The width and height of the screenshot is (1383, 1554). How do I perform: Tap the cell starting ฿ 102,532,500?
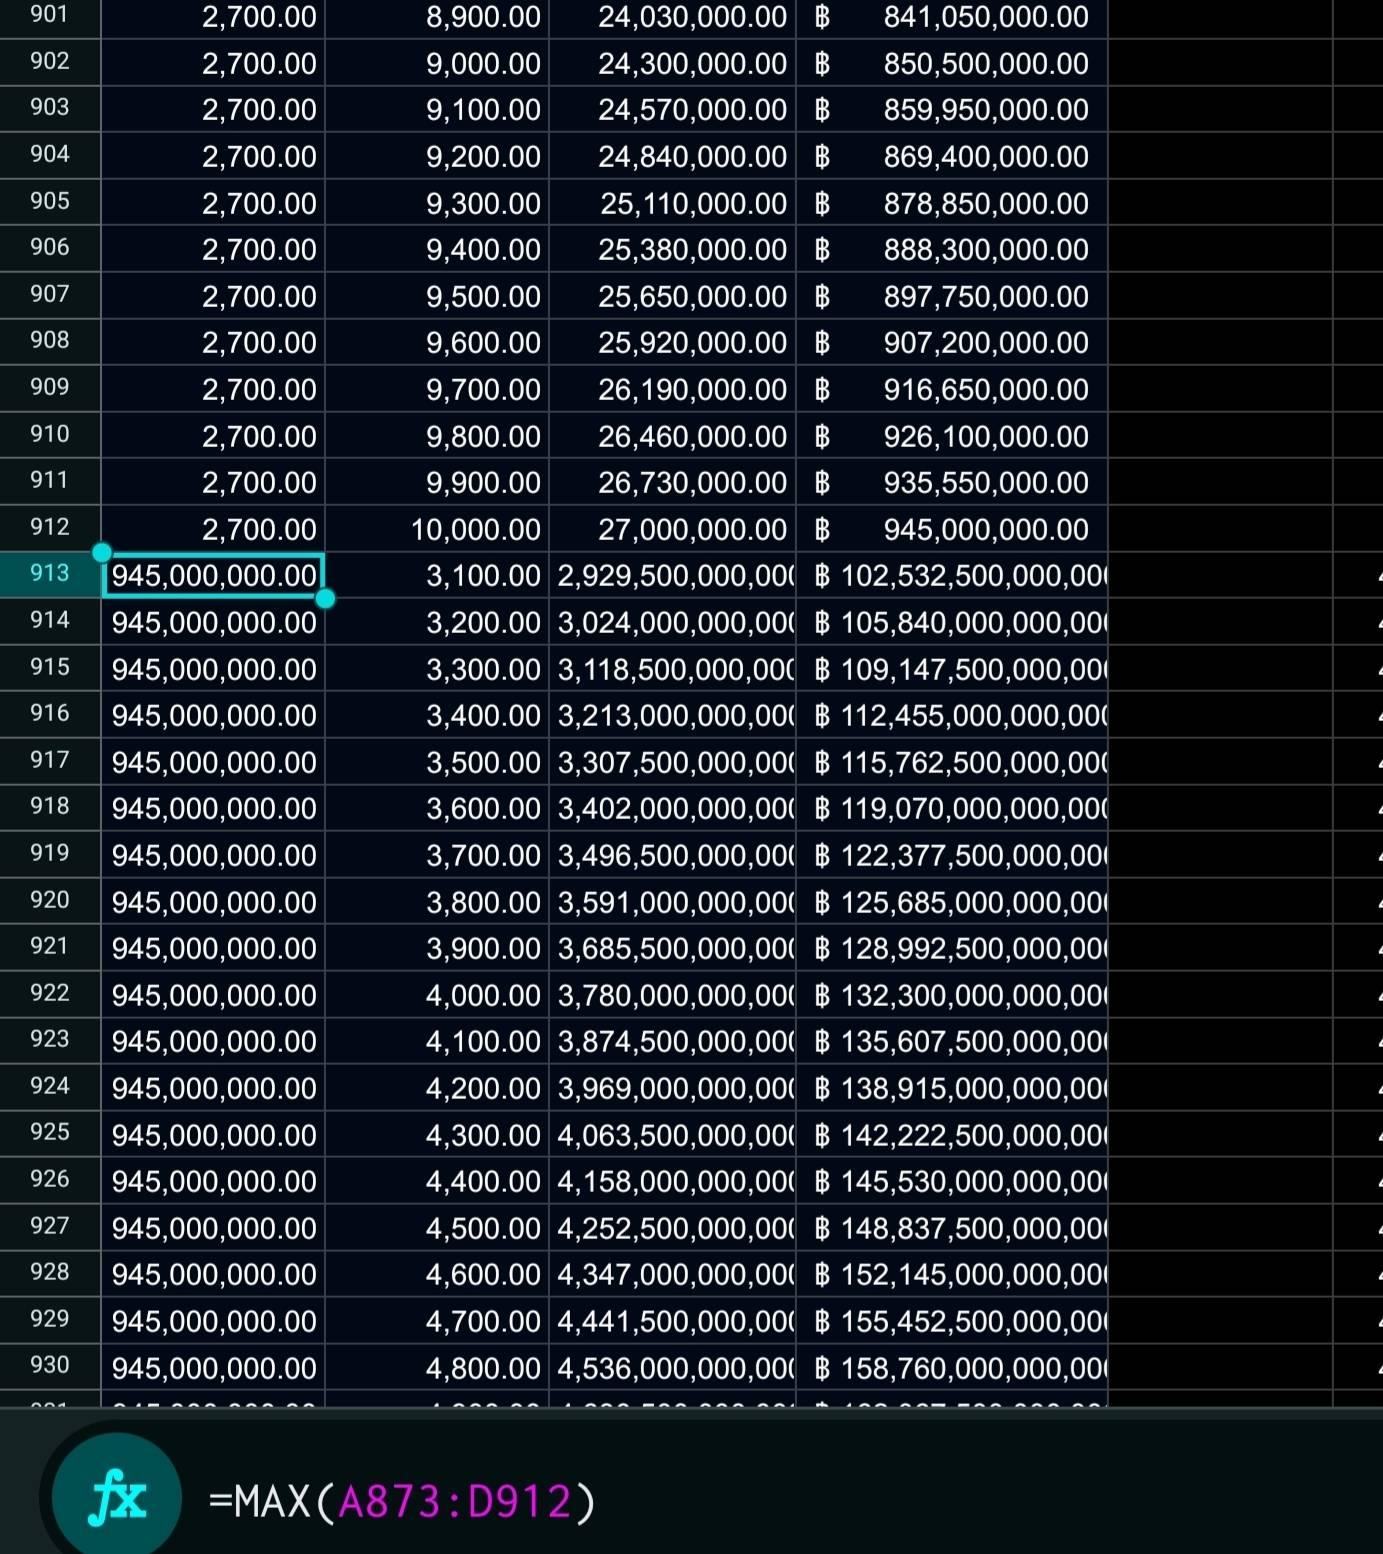pyautogui.click(x=952, y=575)
